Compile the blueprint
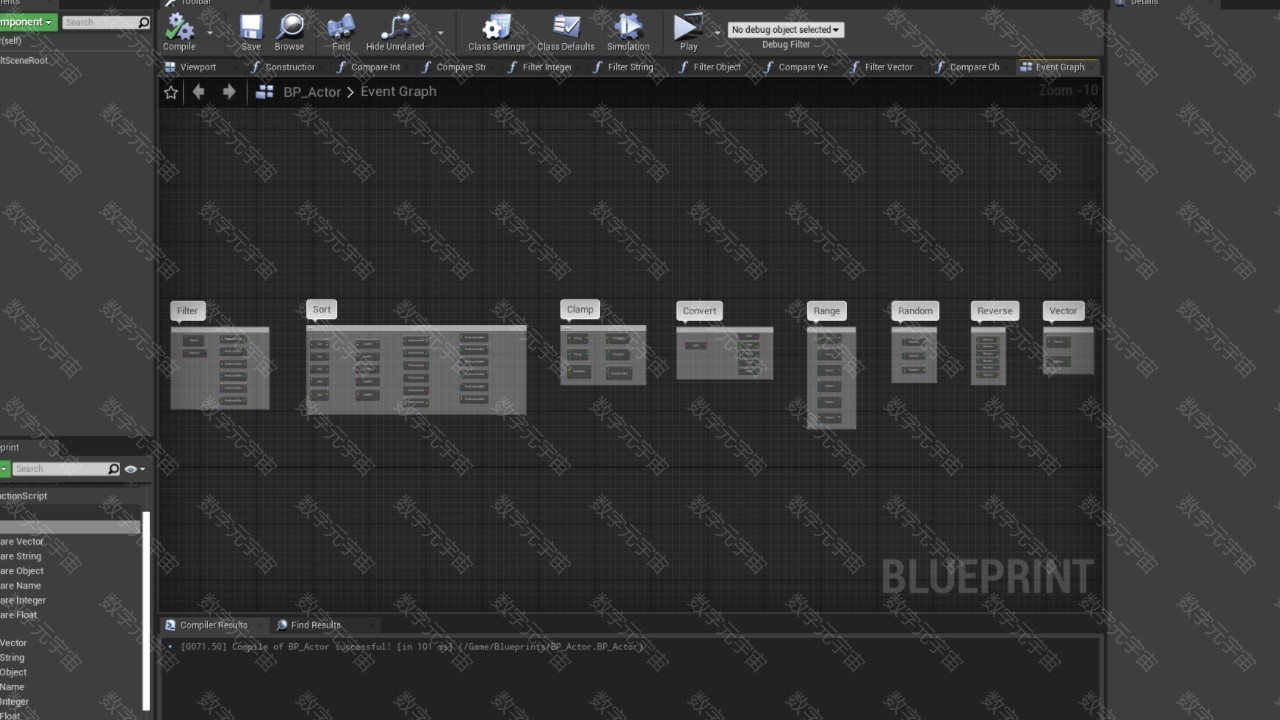 point(179,32)
